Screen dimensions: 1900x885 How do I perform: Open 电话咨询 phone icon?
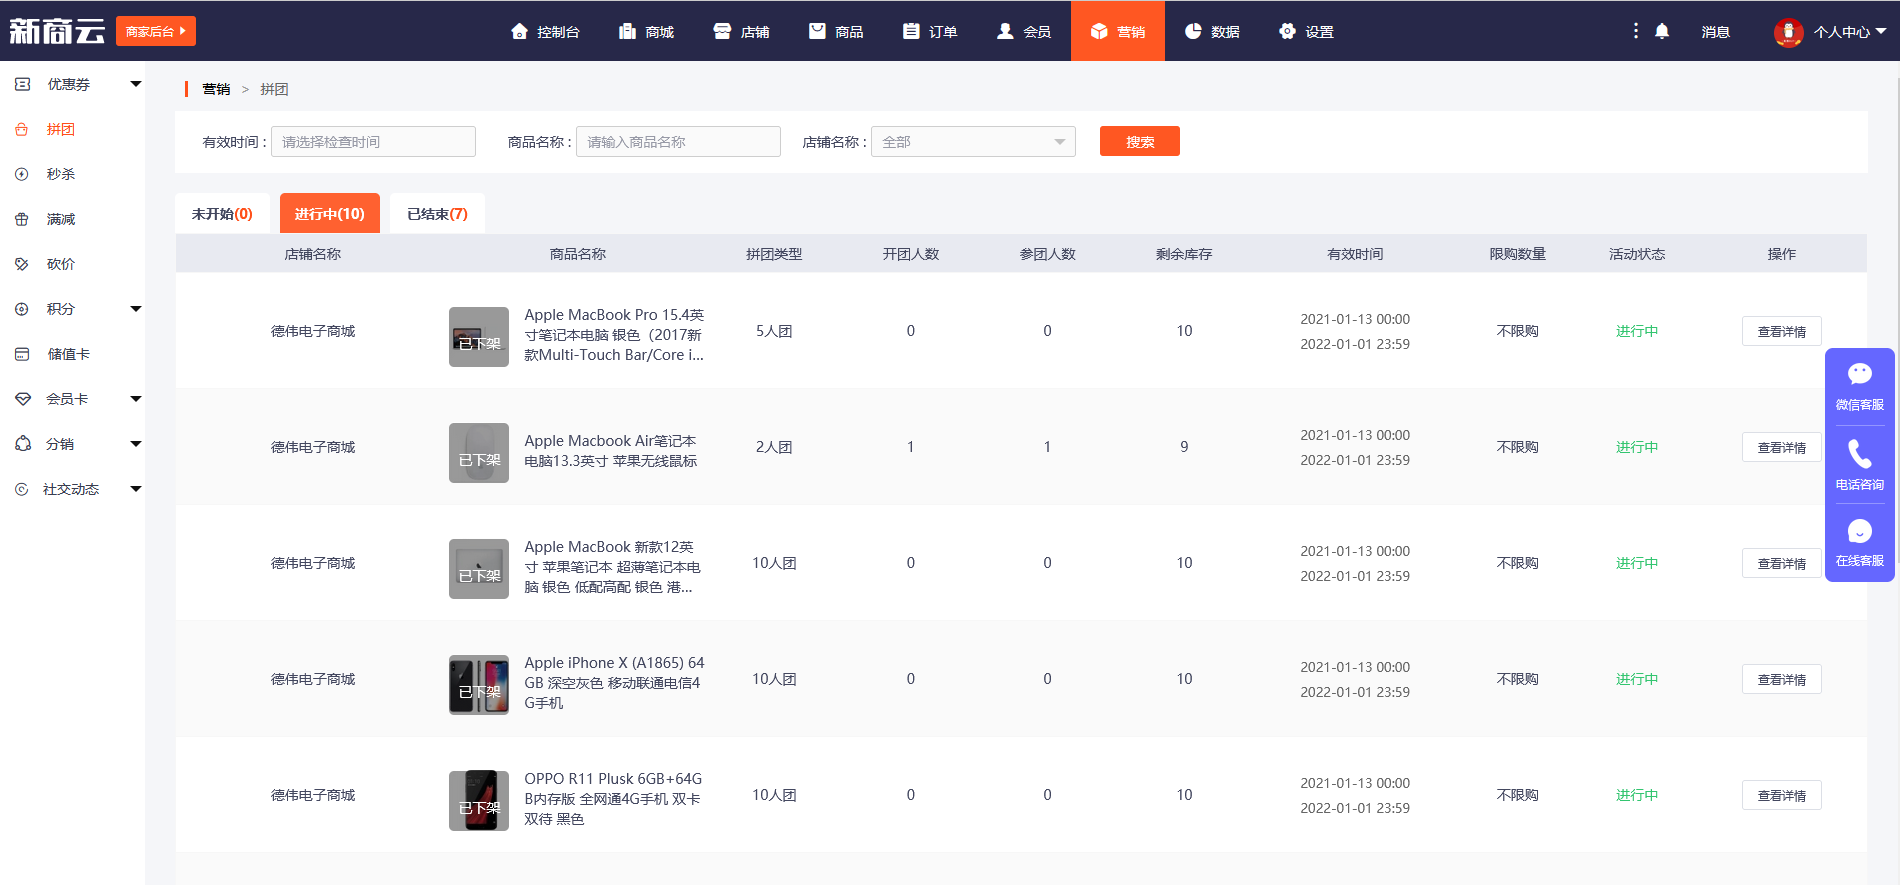pyautogui.click(x=1860, y=454)
